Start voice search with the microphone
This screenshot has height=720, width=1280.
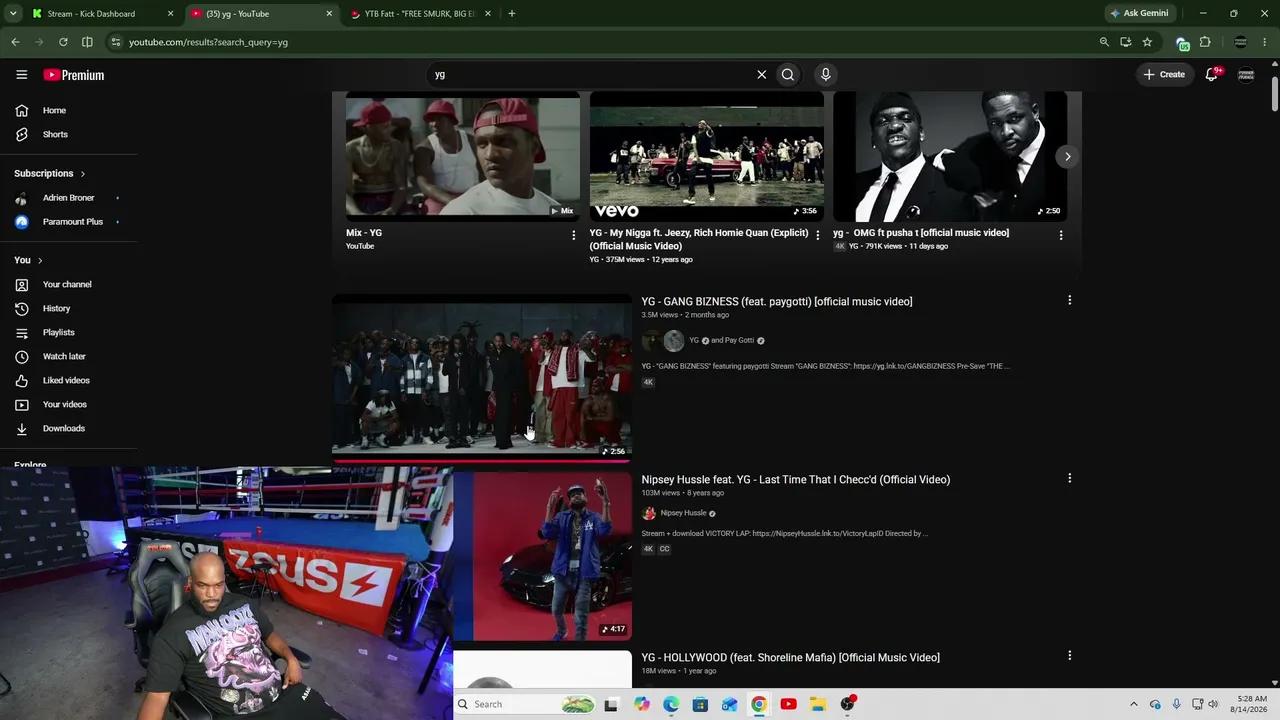point(825,74)
